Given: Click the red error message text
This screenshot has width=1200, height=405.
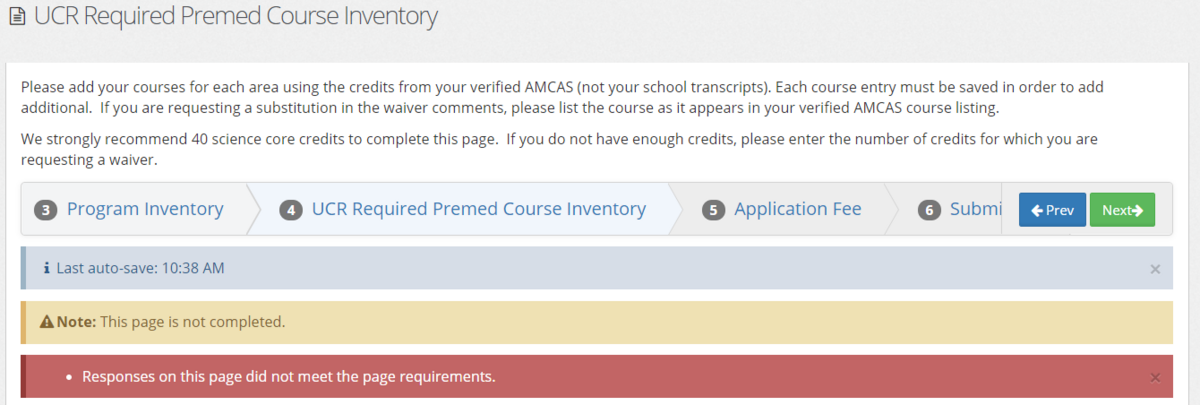Looking at the screenshot, I should pyautogui.click(x=288, y=377).
